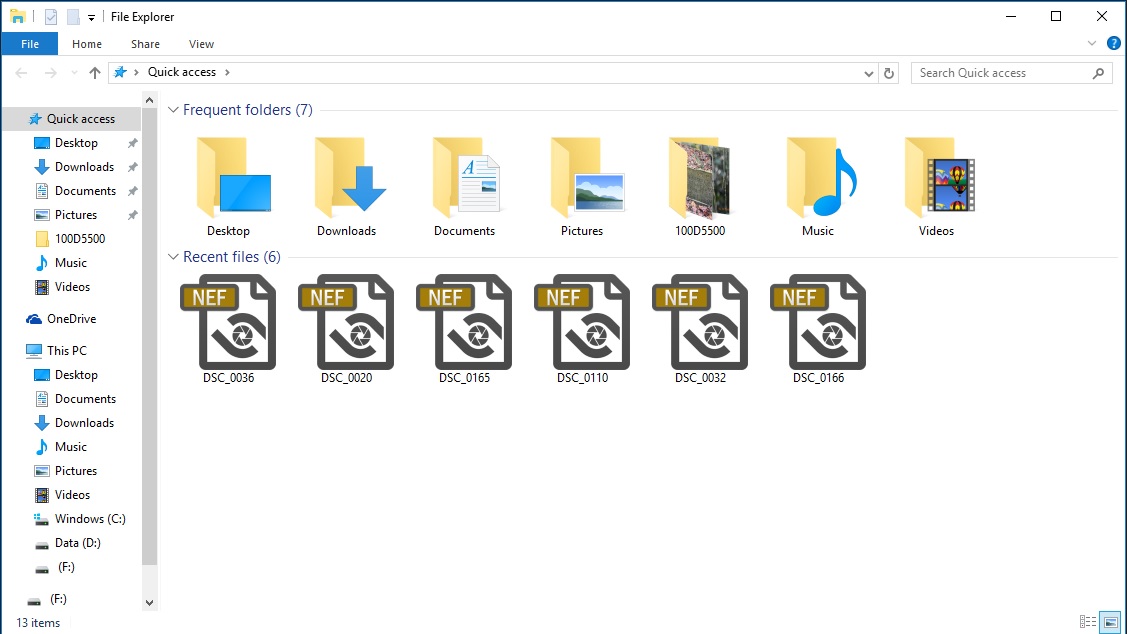Open the Downloads folder in Frequent folders
The image size is (1127, 634).
[346, 187]
